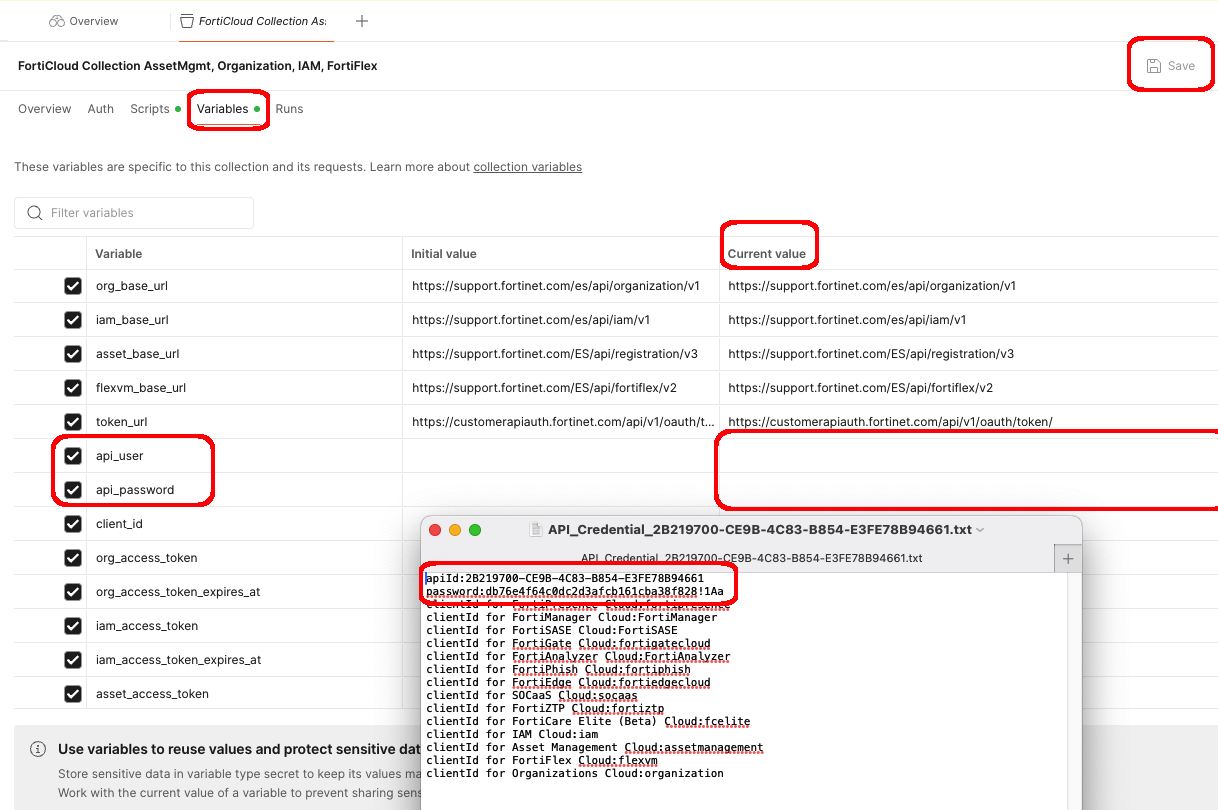1218x810 pixels.
Task: Click clientId for FortiSASE Cloud line
Action: click(x=552, y=630)
